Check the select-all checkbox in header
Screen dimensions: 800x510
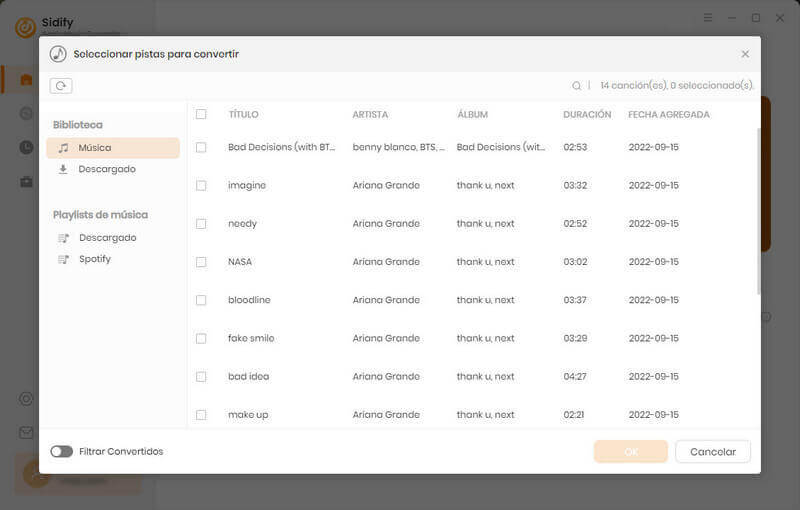coord(201,114)
